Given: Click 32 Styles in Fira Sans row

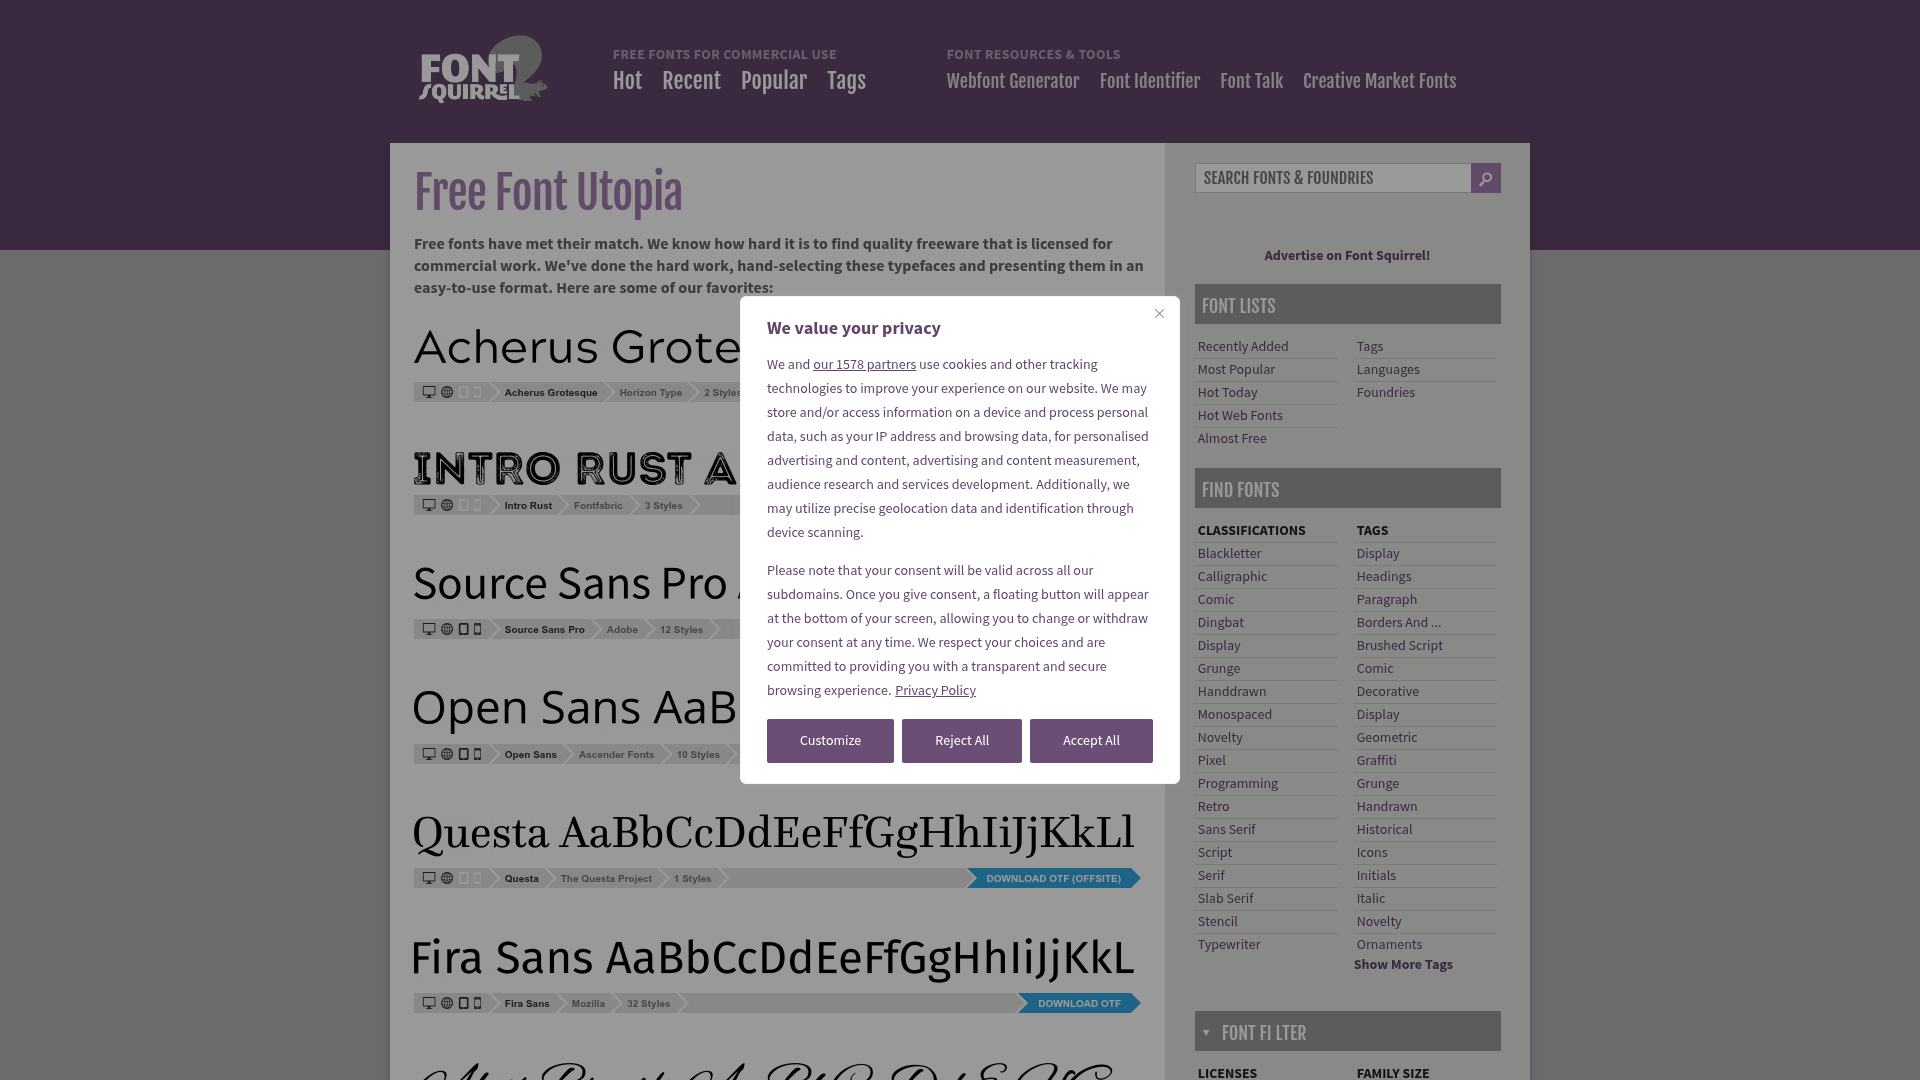Looking at the screenshot, I should pyautogui.click(x=649, y=1003).
